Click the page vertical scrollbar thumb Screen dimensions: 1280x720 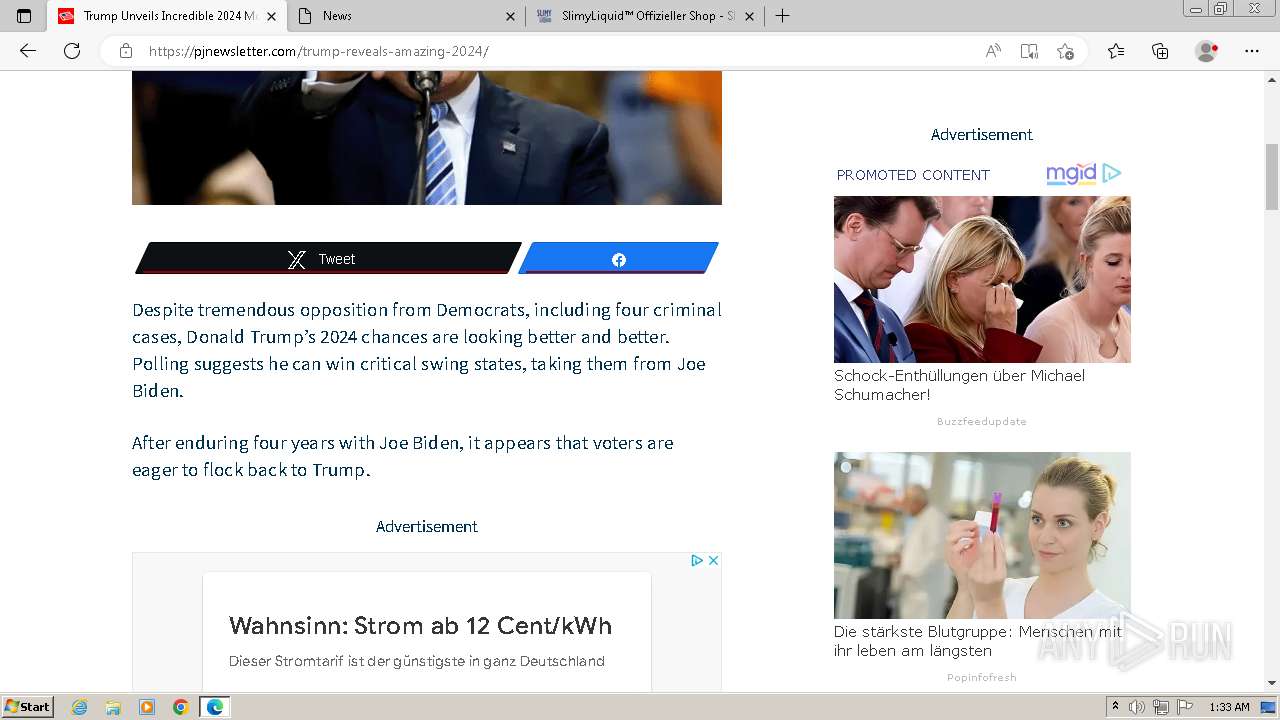pyautogui.click(x=1272, y=177)
